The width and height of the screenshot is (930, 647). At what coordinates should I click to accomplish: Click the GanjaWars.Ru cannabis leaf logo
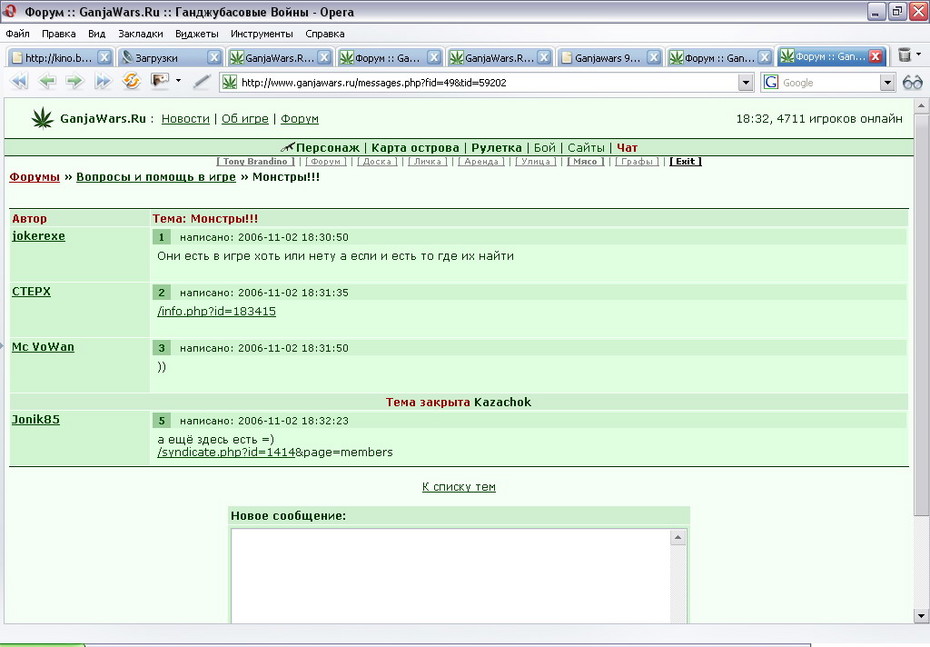[42, 118]
